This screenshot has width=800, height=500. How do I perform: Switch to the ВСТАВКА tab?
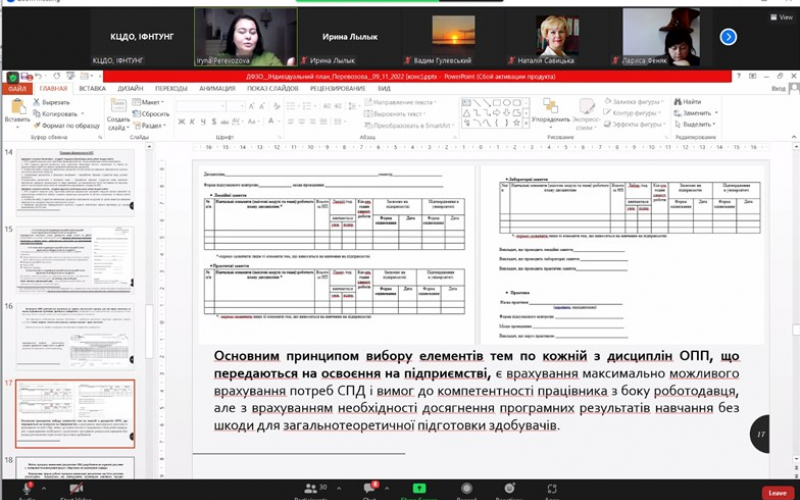pos(92,89)
